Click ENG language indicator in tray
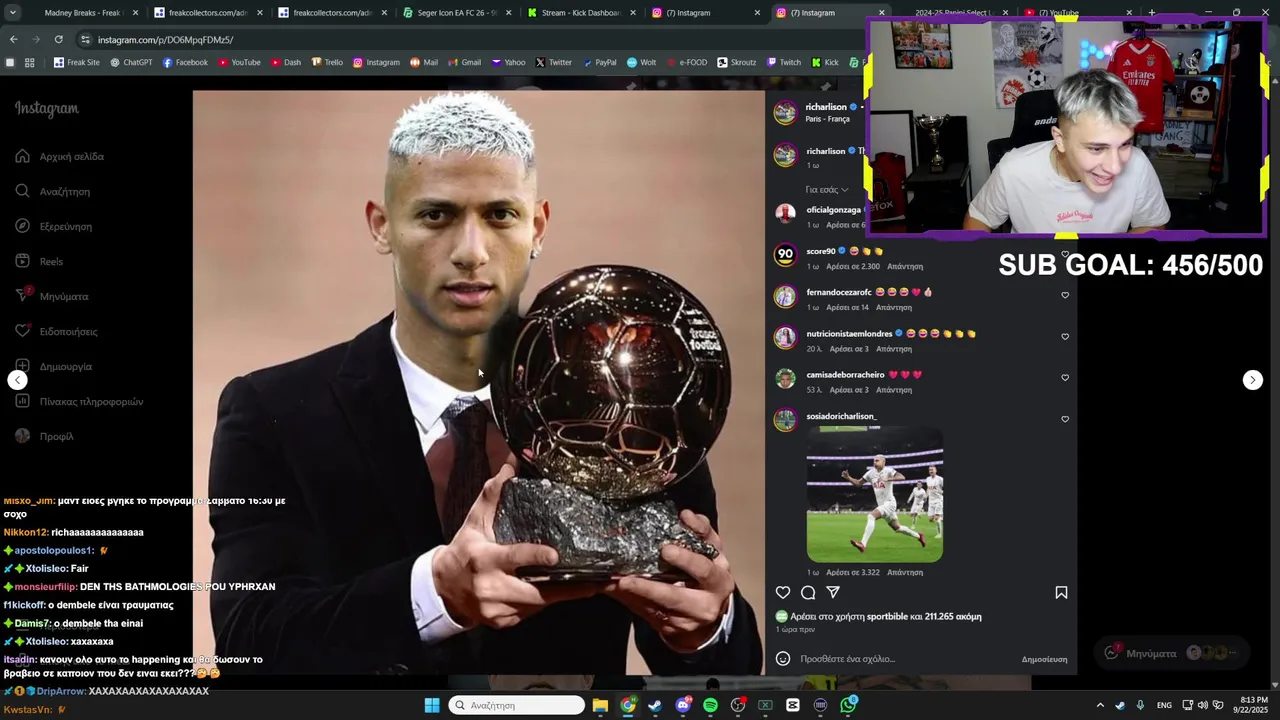The width and height of the screenshot is (1280, 720). 1164,705
